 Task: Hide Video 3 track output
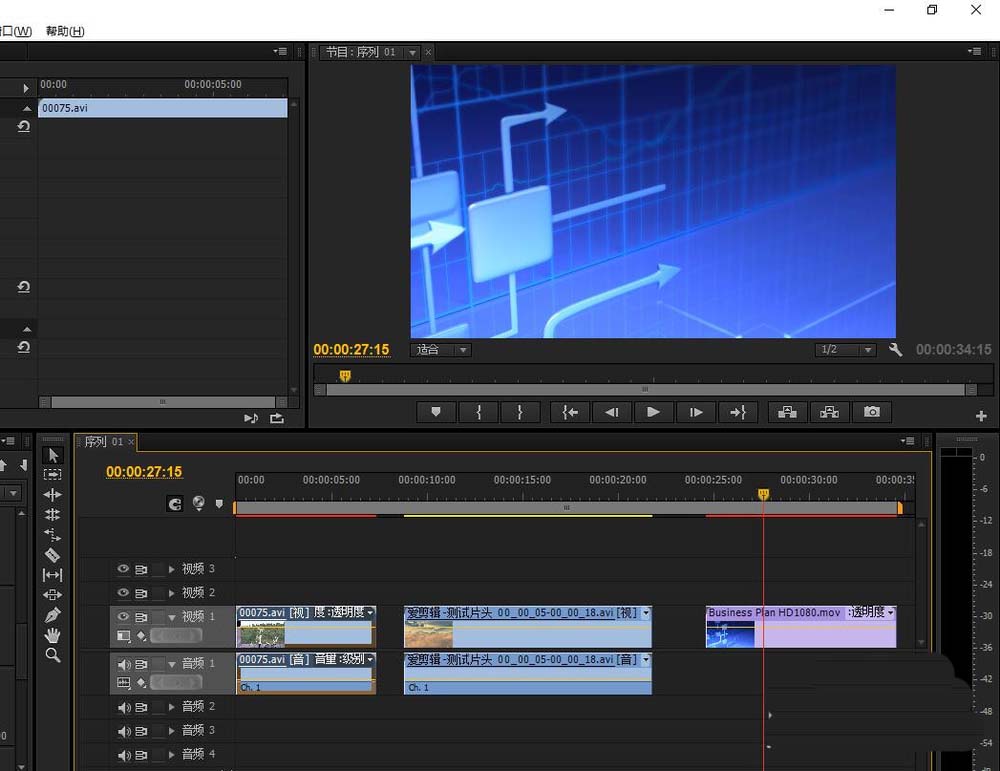pyautogui.click(x=123, y=568)
